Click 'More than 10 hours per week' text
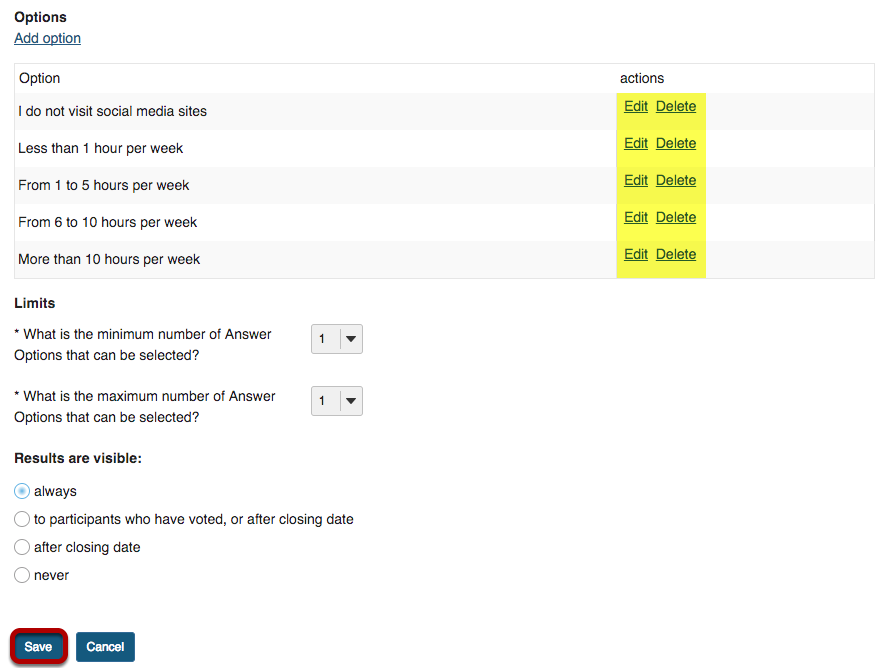The width and height of the screenshot is (890, 668). [109, 259]
